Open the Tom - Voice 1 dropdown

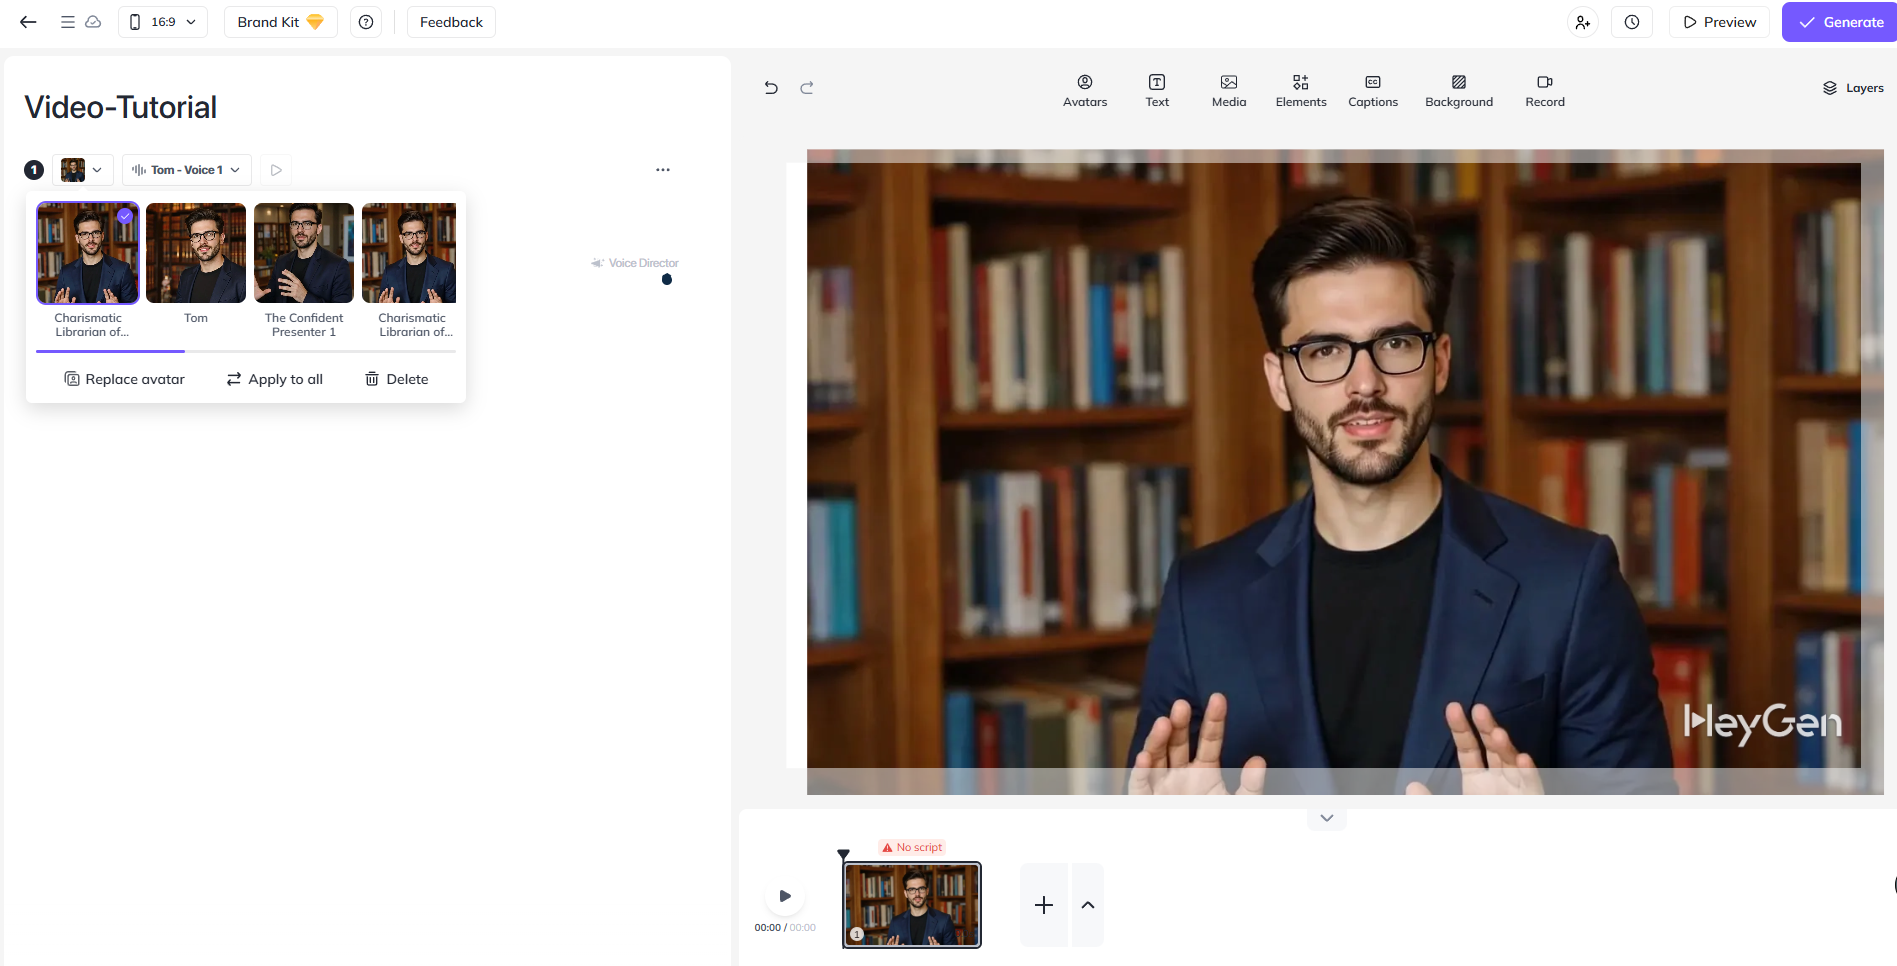(186, 170)
